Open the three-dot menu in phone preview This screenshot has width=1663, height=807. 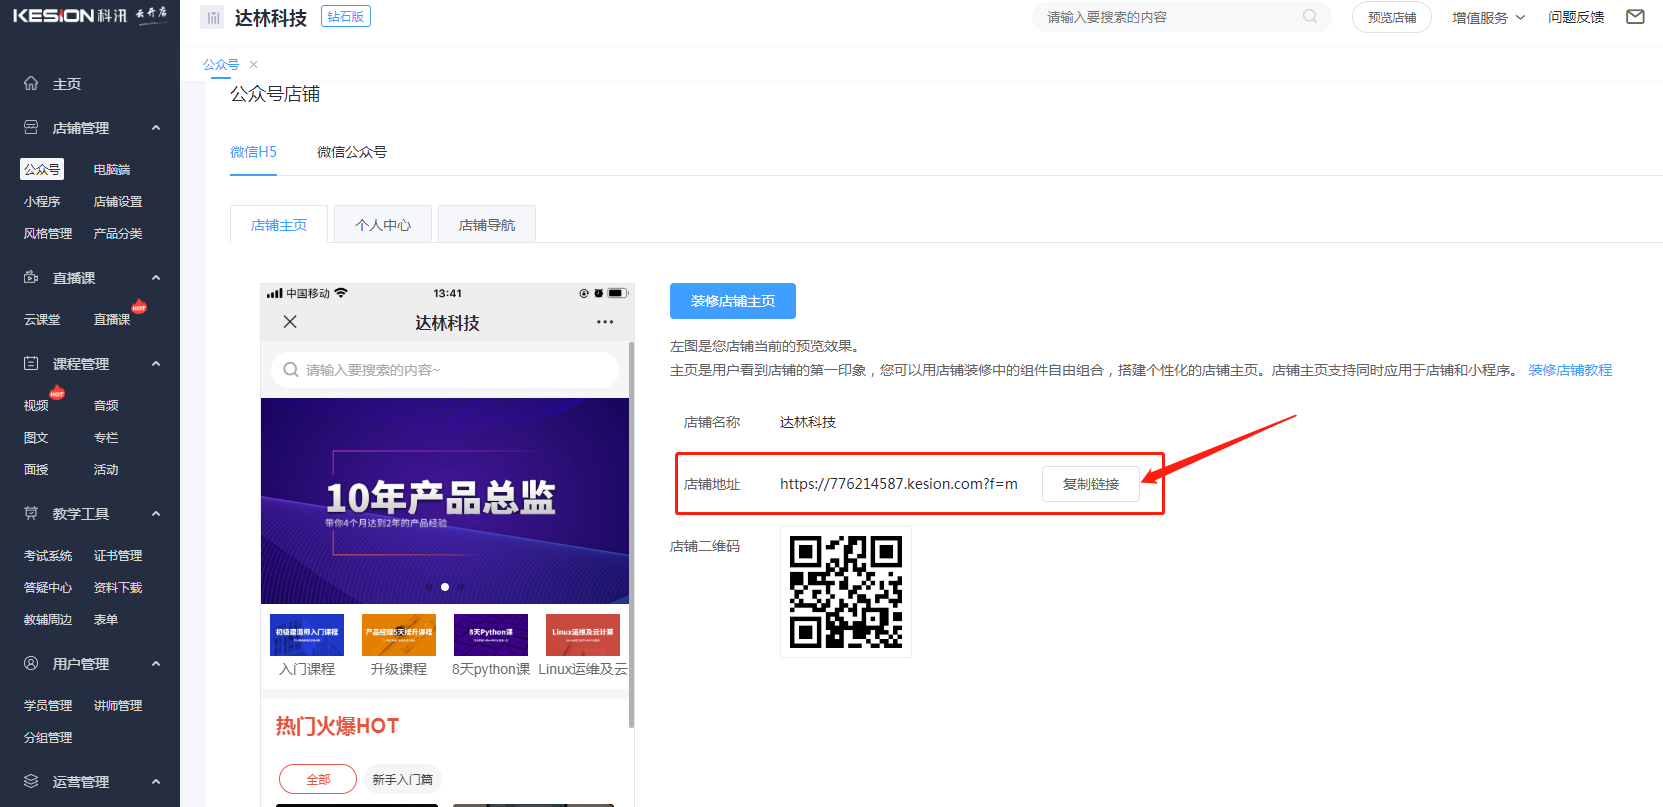coord(604,322)
